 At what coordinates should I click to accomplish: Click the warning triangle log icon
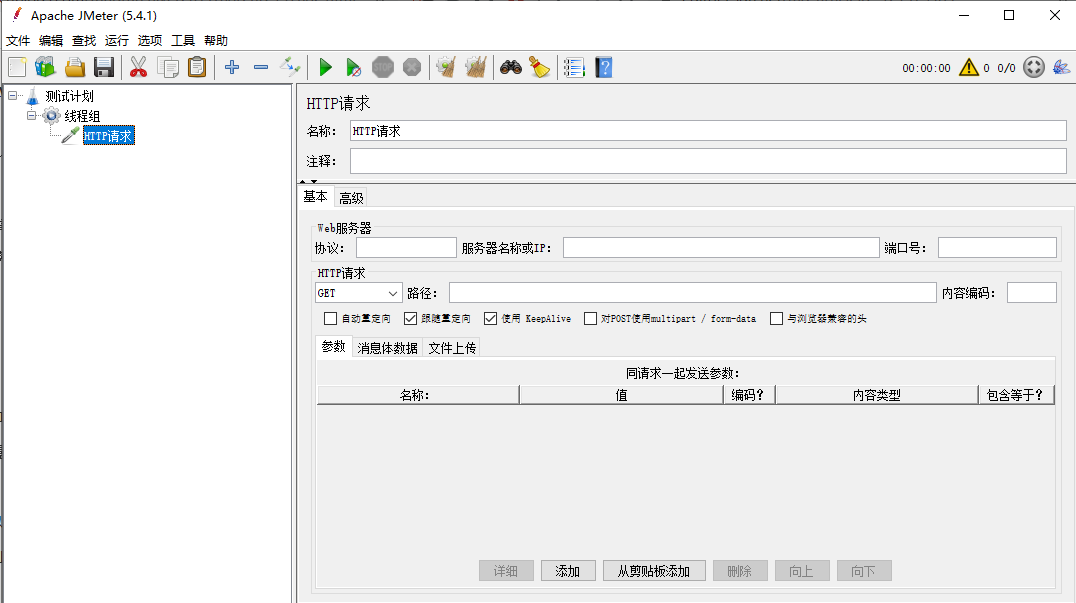pos(969,67)
